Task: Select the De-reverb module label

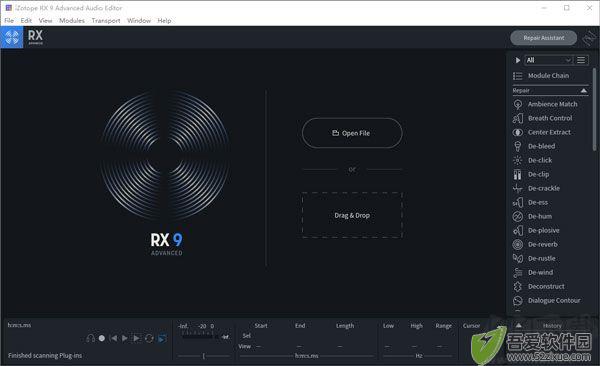Action: 543,244
